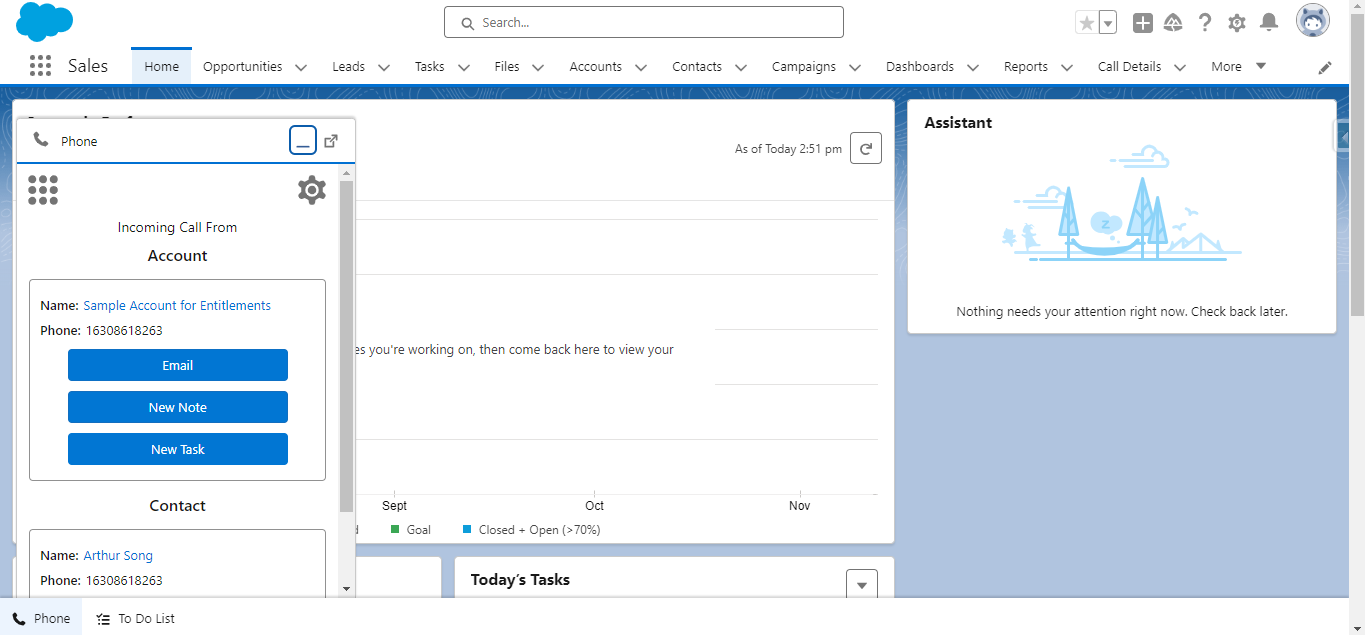The height and width of the screenshot is (635, 1365).
Task: Click the Nov label on chart axis
Action: click(x=800, y=505)
